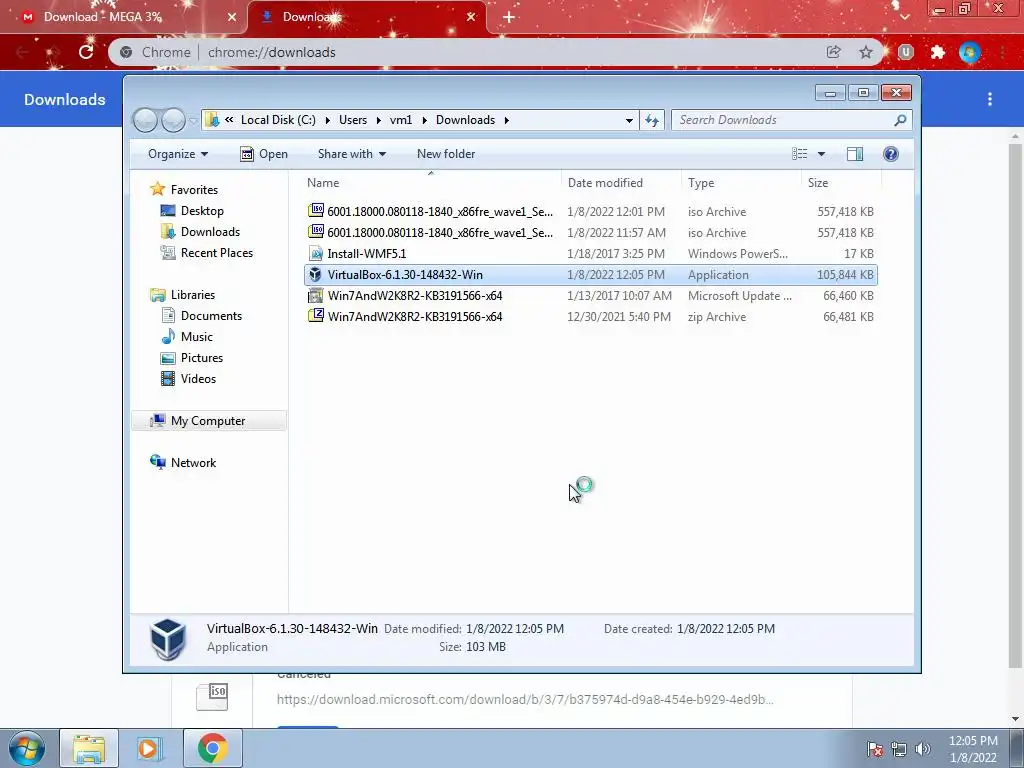Open the Windows Start menu
The height and width of the screenshot is (768, 1024).
click(26, 748)
